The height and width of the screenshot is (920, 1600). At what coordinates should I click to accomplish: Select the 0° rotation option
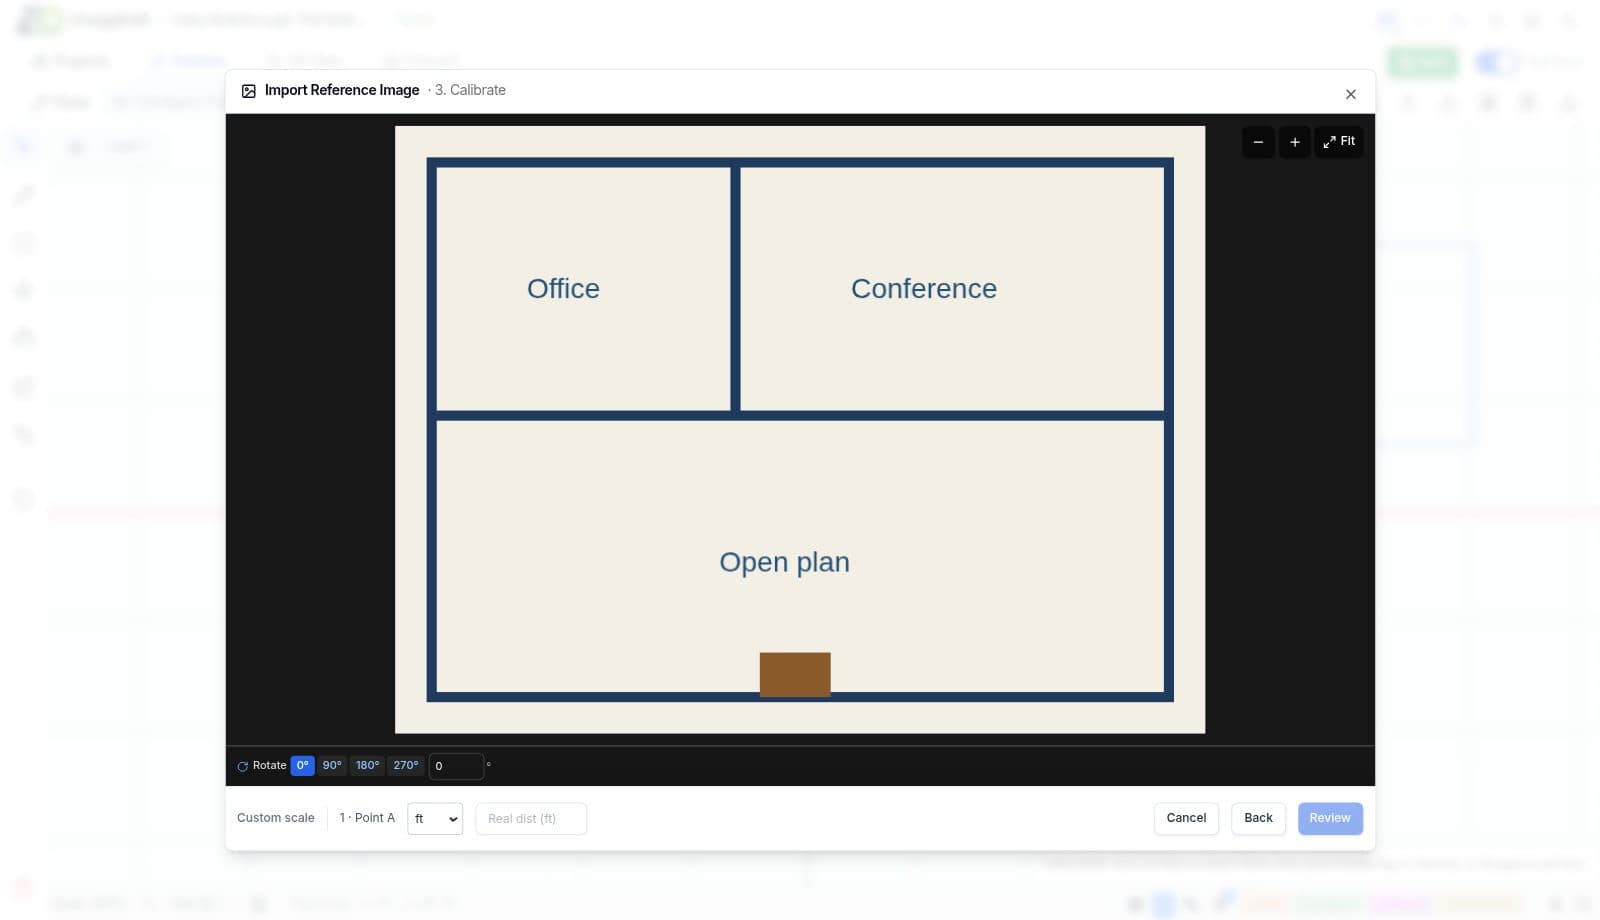click(302, 766)
